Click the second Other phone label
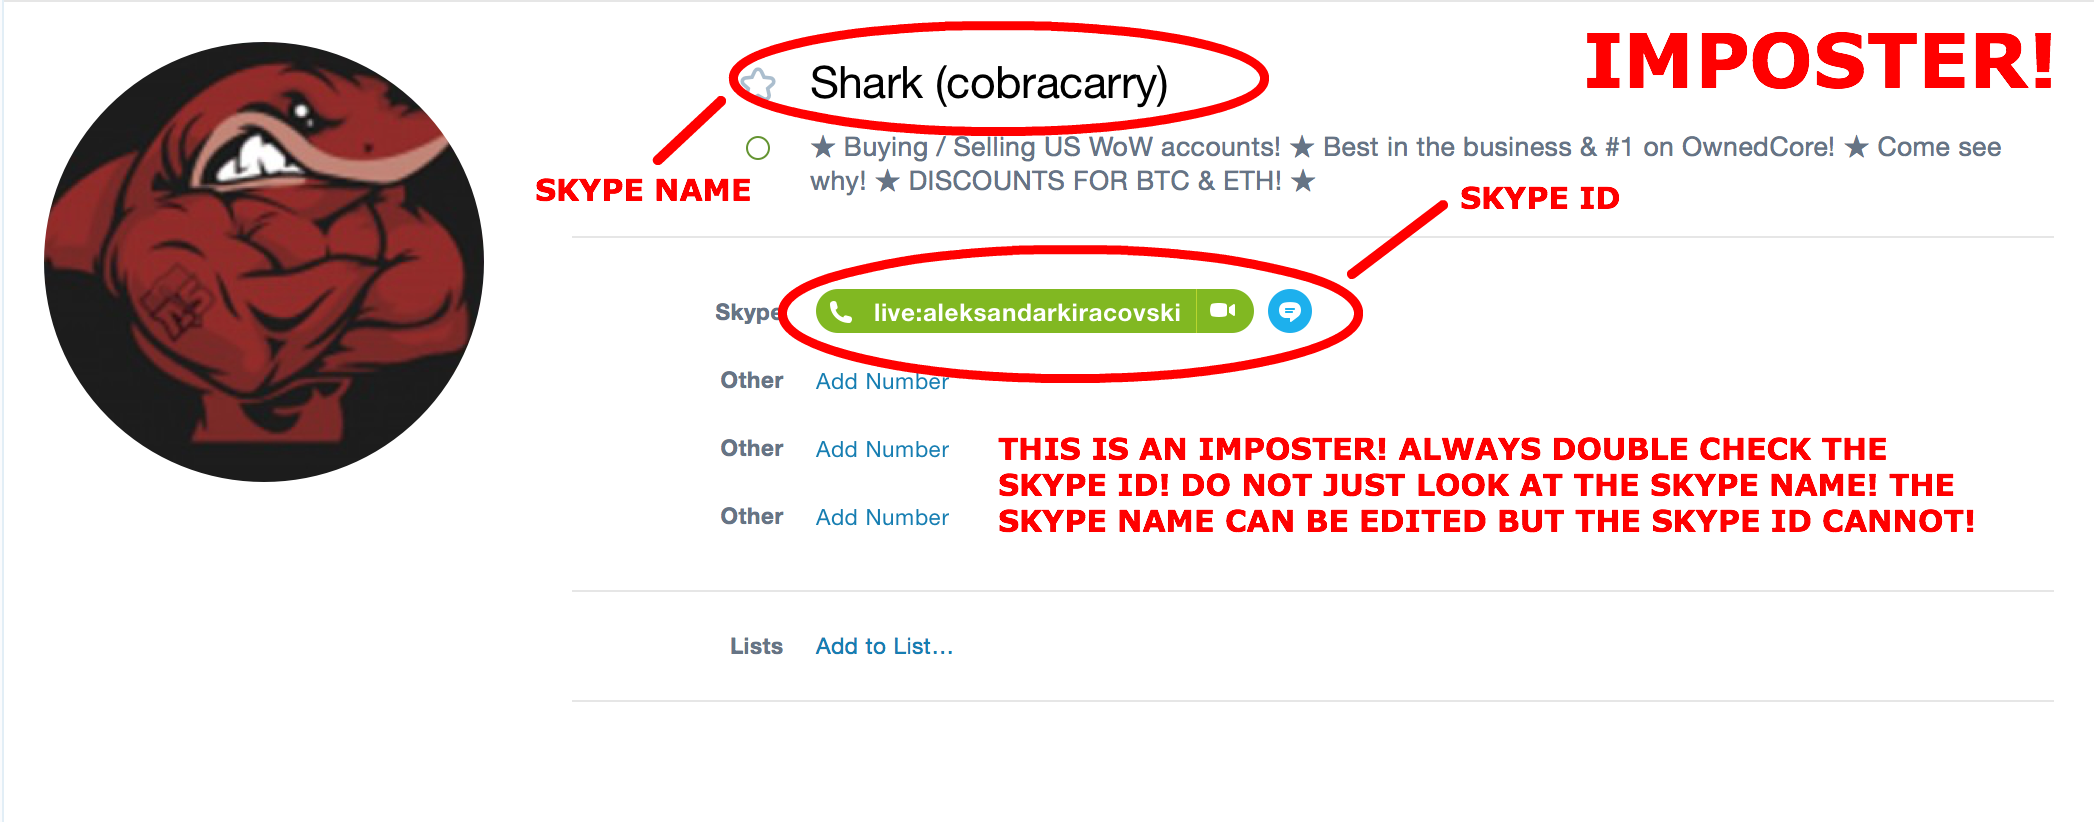Screen dimensions: 2094x822 coord(752,448)
